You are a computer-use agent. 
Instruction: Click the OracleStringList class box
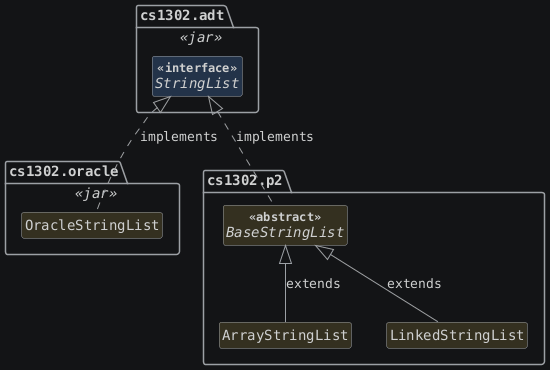click(x=92, y=225)
